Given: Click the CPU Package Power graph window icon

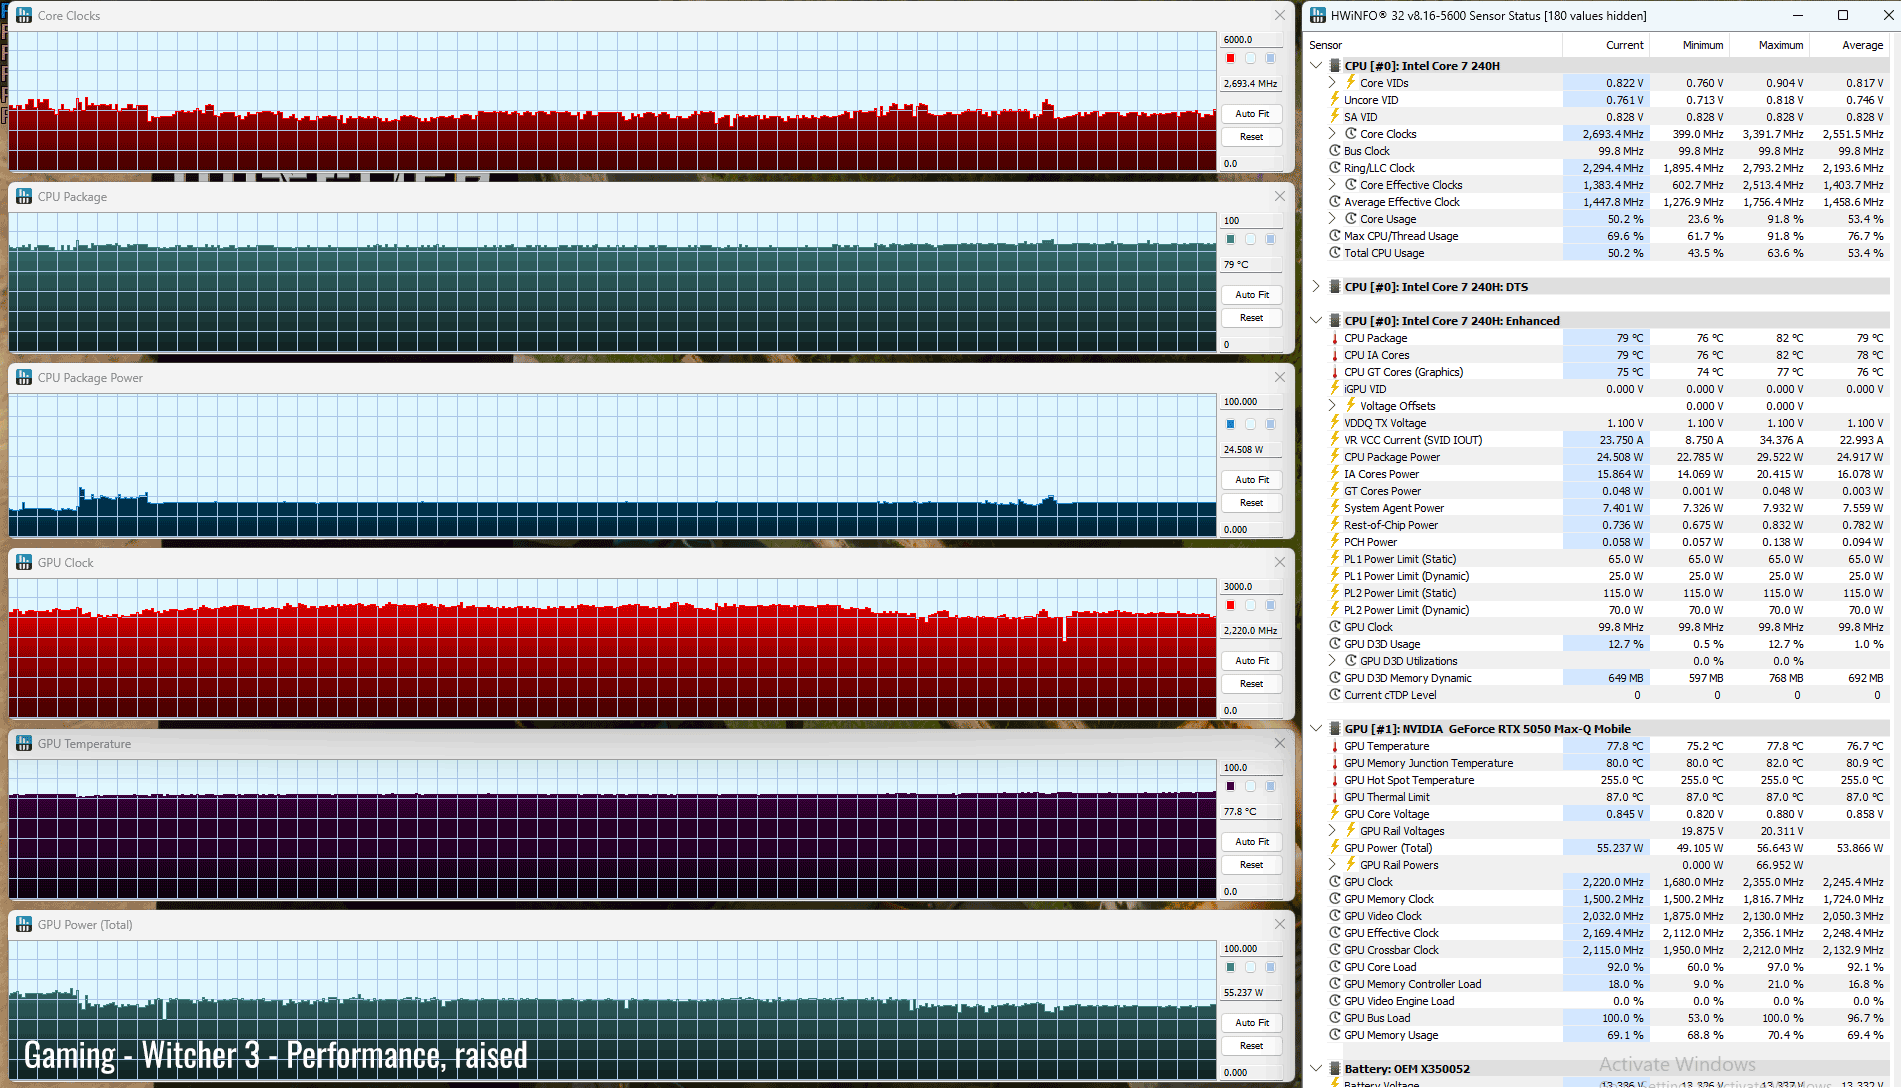Looking at the screenshot, I should click(24, 377).
